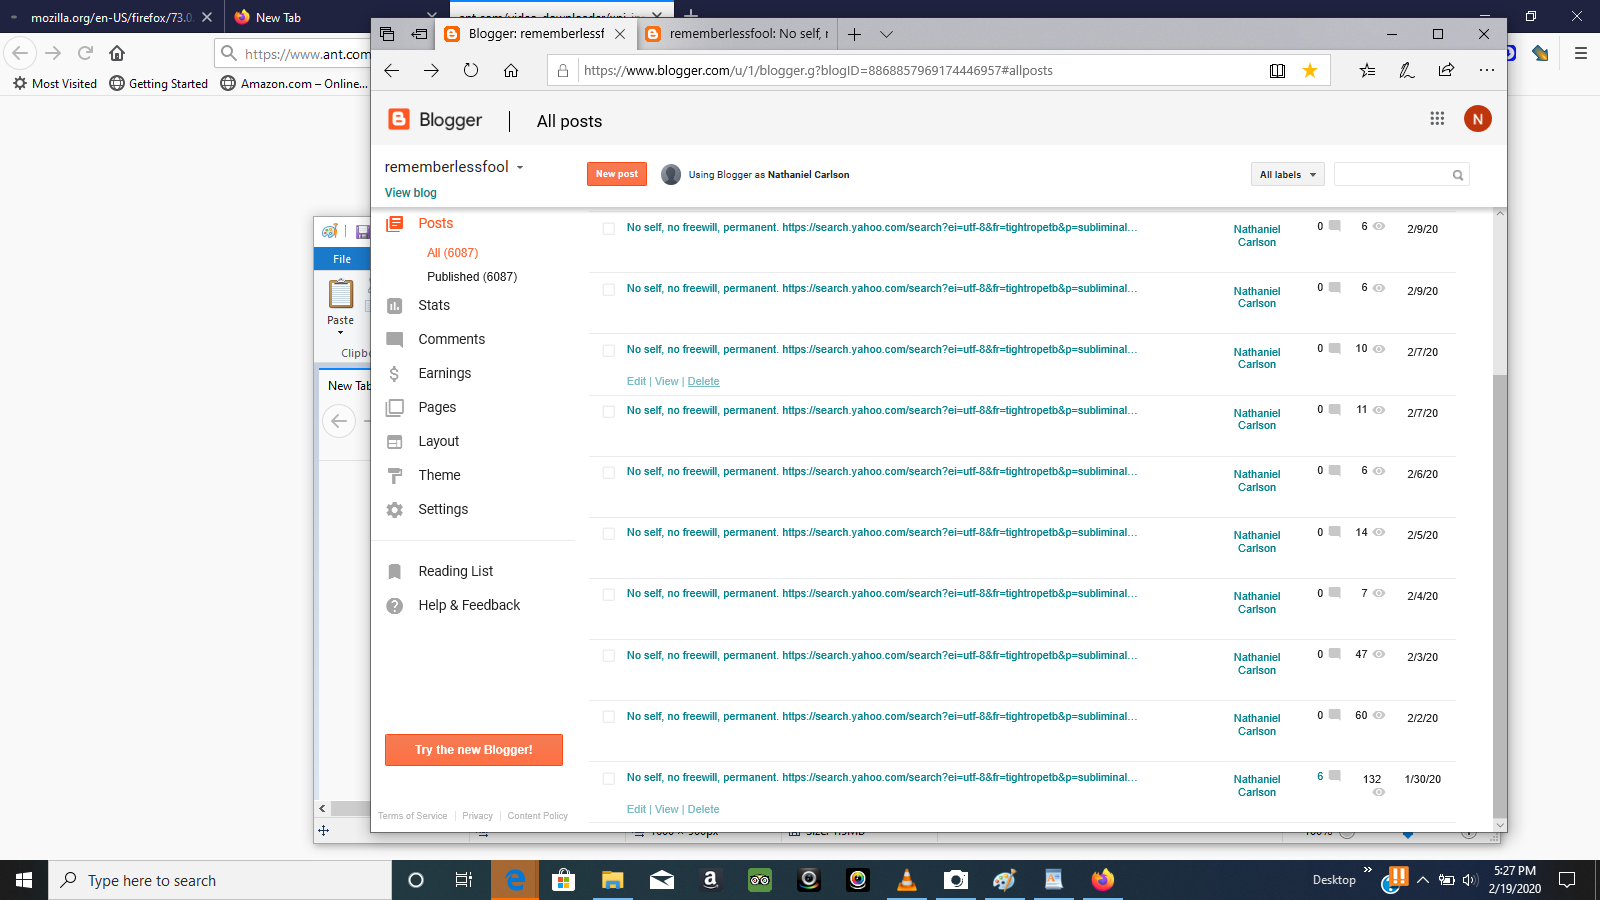
Task: Click Edit link under the 1/30/20 post
Action: point(636,810)
